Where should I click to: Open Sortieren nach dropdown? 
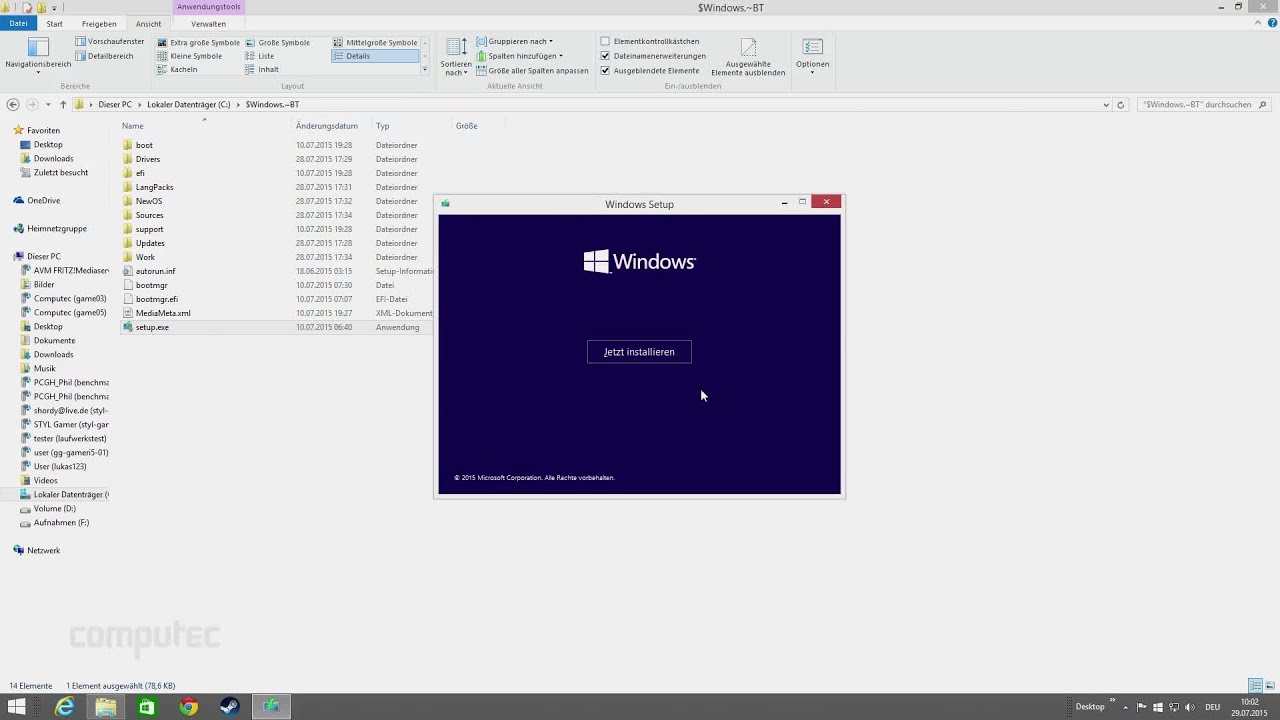(x=456, y=57)
